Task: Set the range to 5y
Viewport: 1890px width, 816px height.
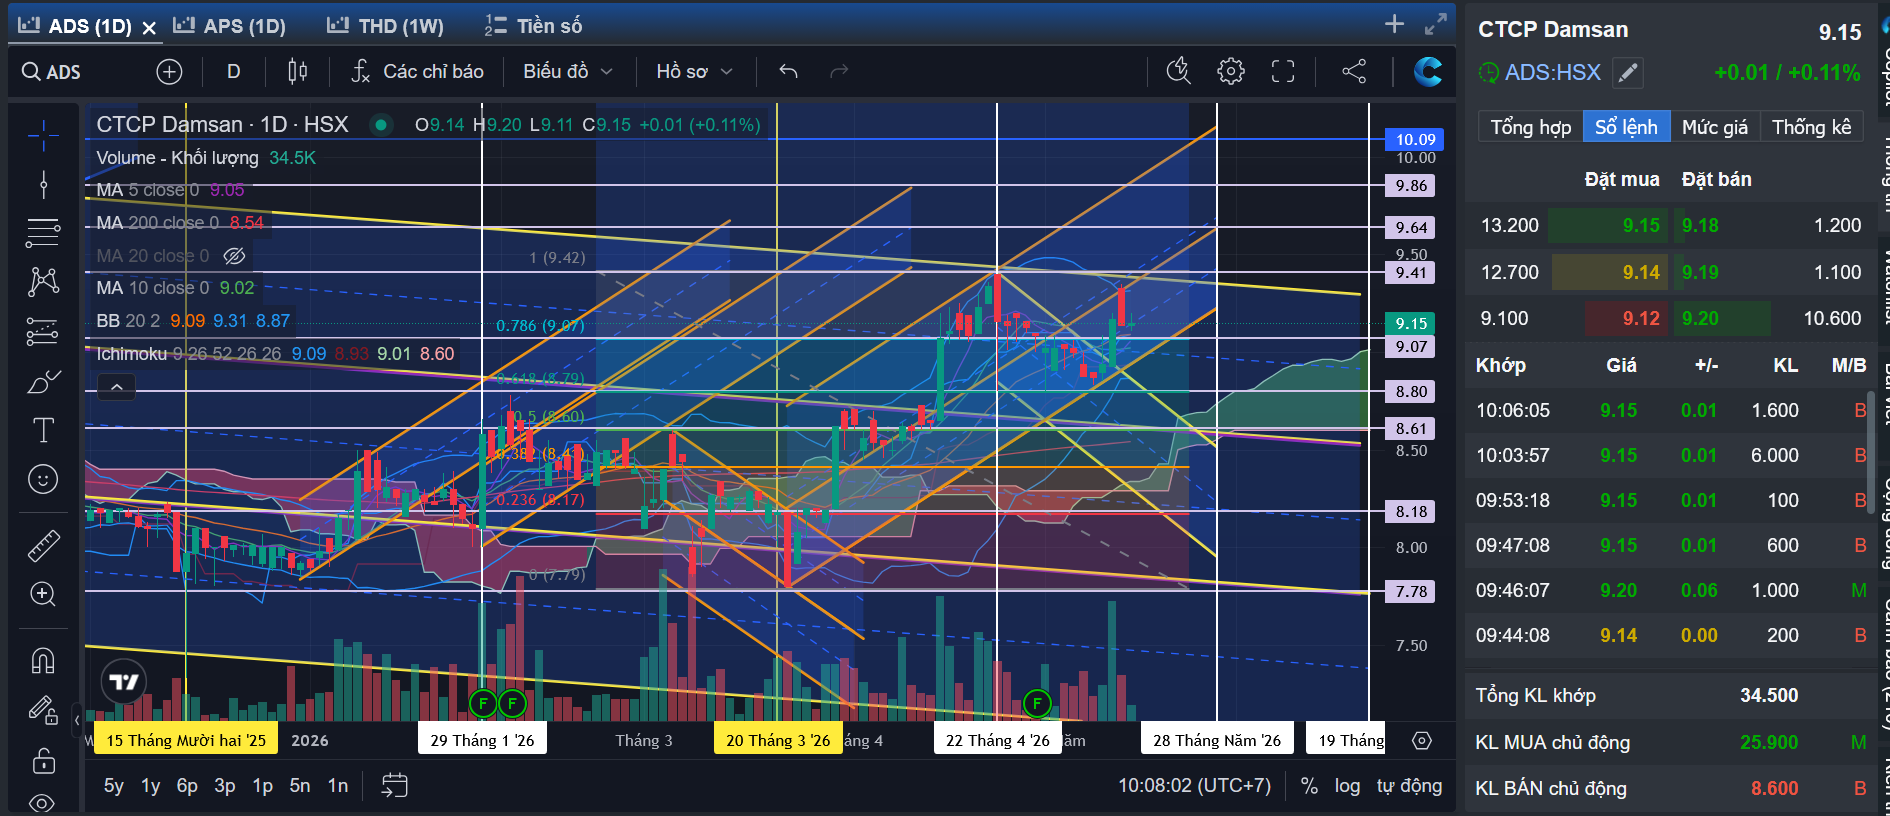Action: (114, 786)
